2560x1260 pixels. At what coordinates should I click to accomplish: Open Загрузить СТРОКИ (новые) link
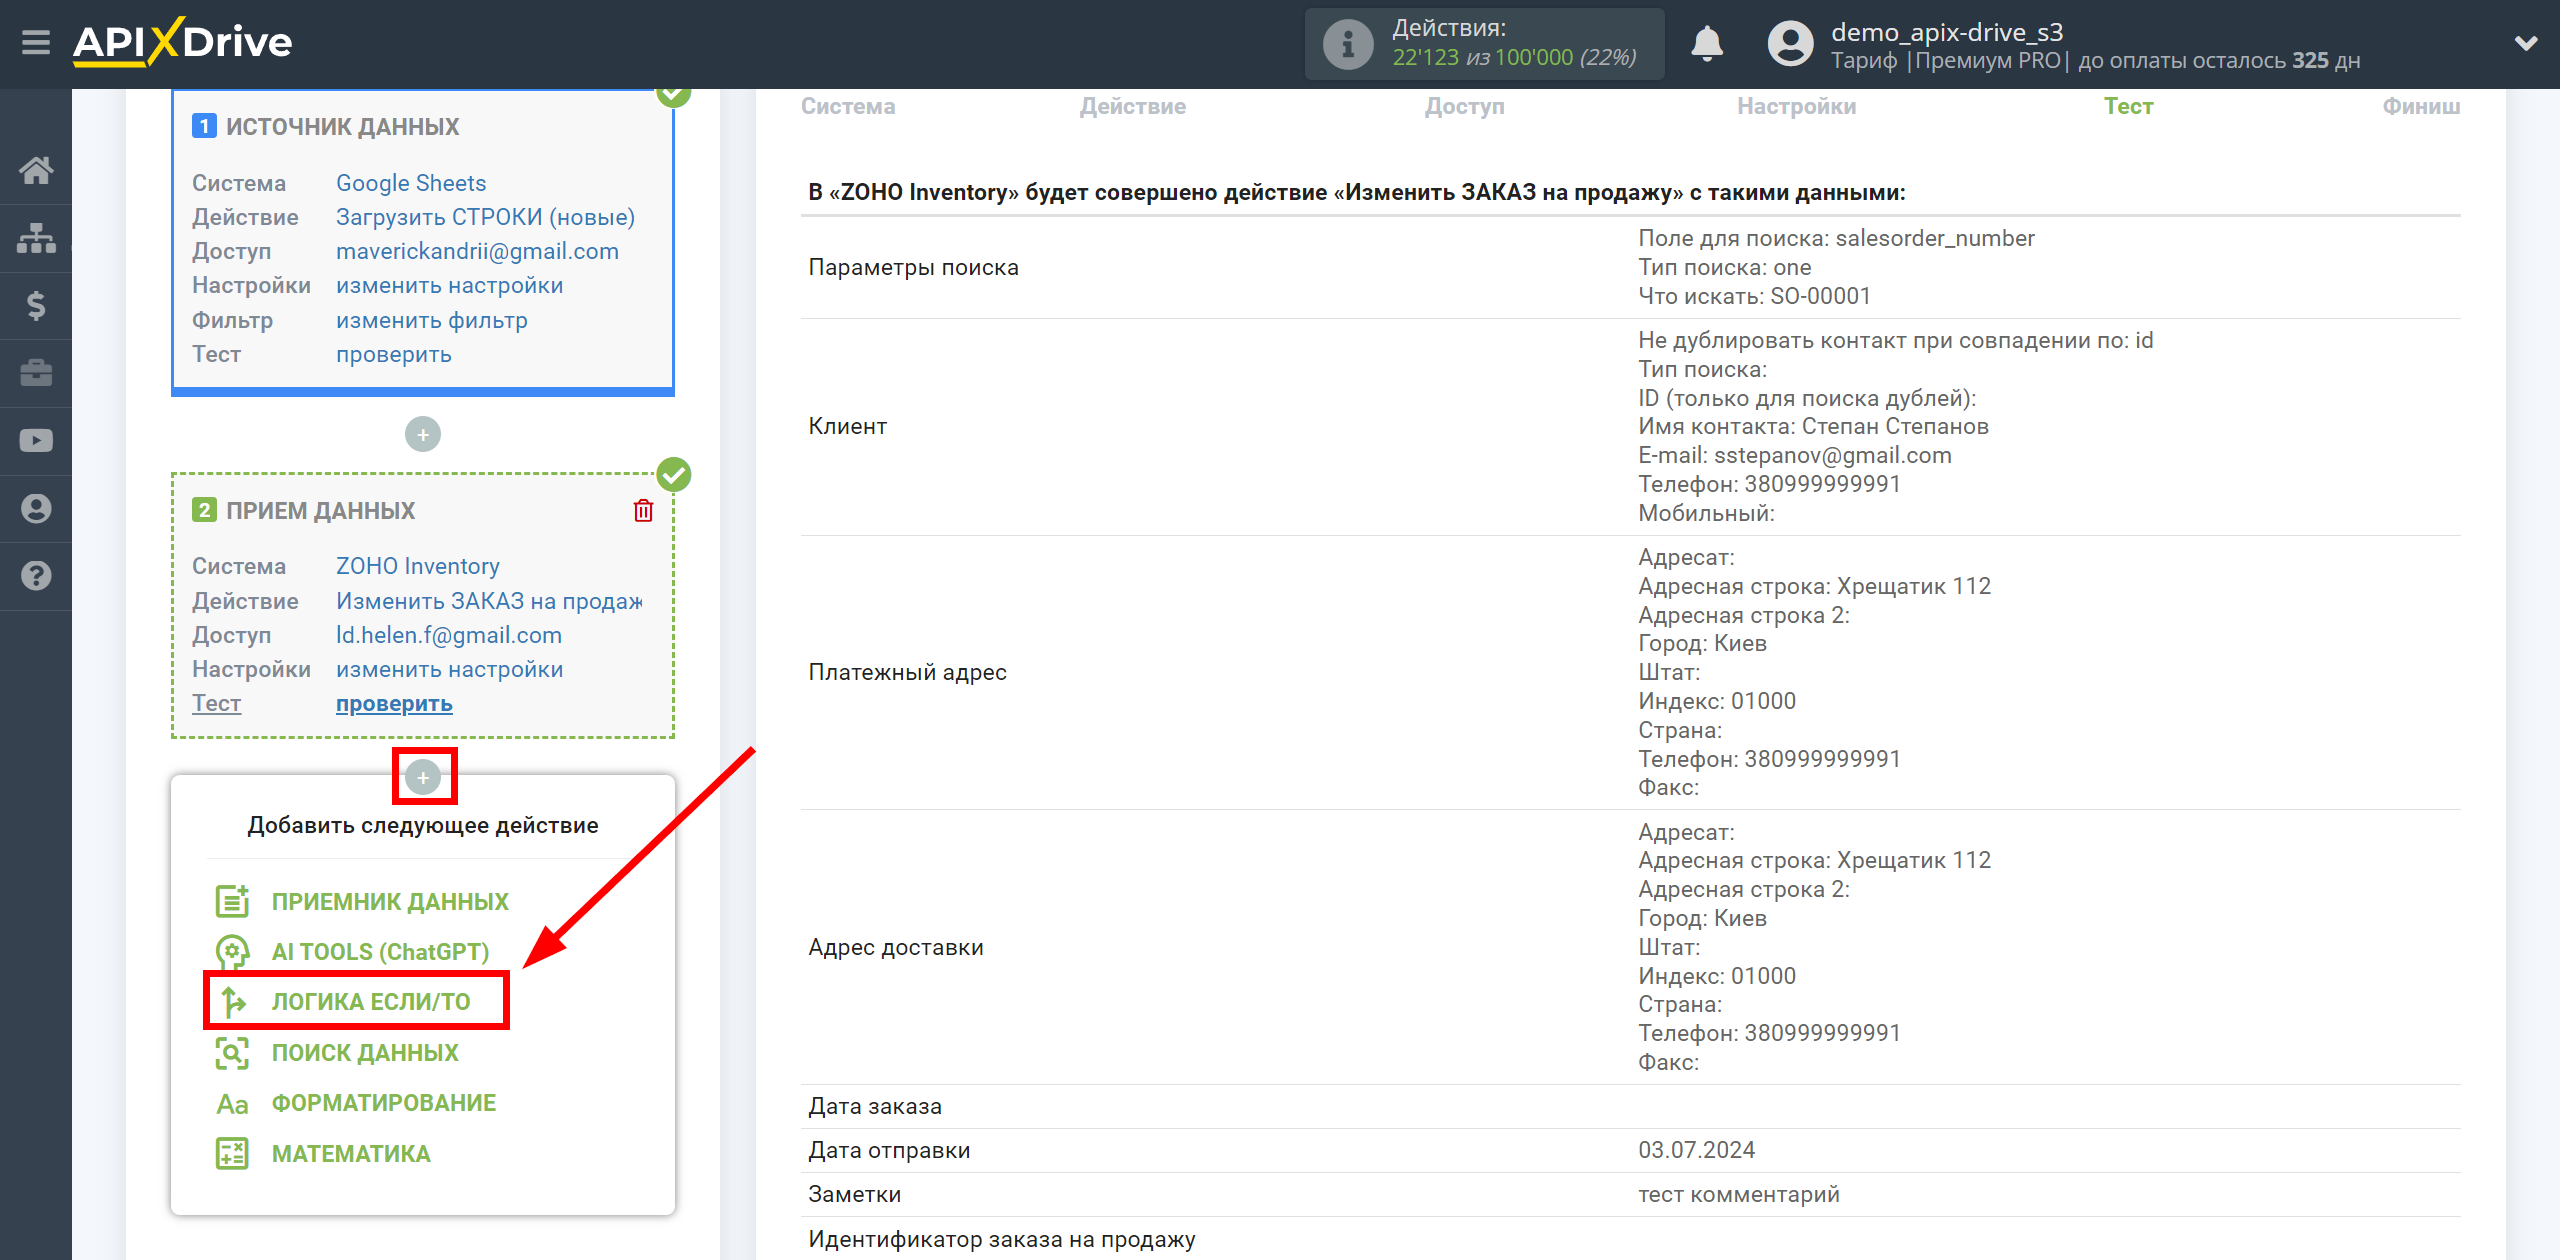pyautogui.click(x=485, y=217)
